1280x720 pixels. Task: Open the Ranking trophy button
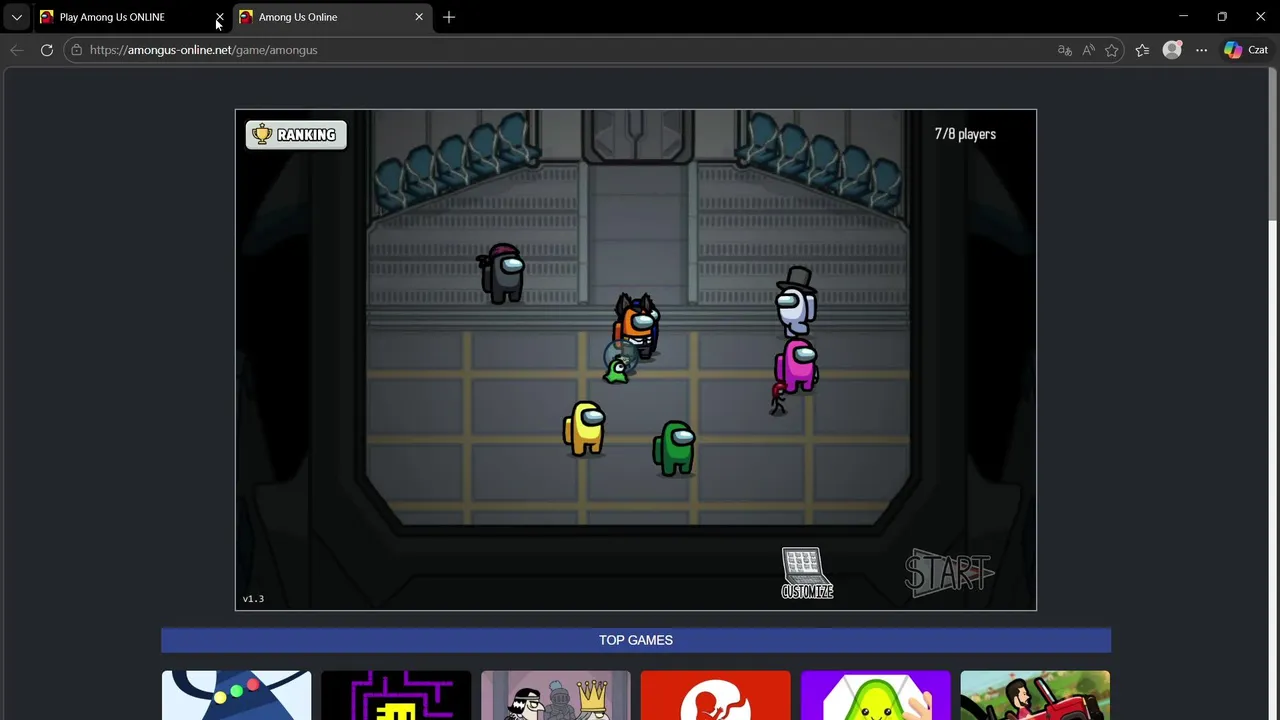296,135
